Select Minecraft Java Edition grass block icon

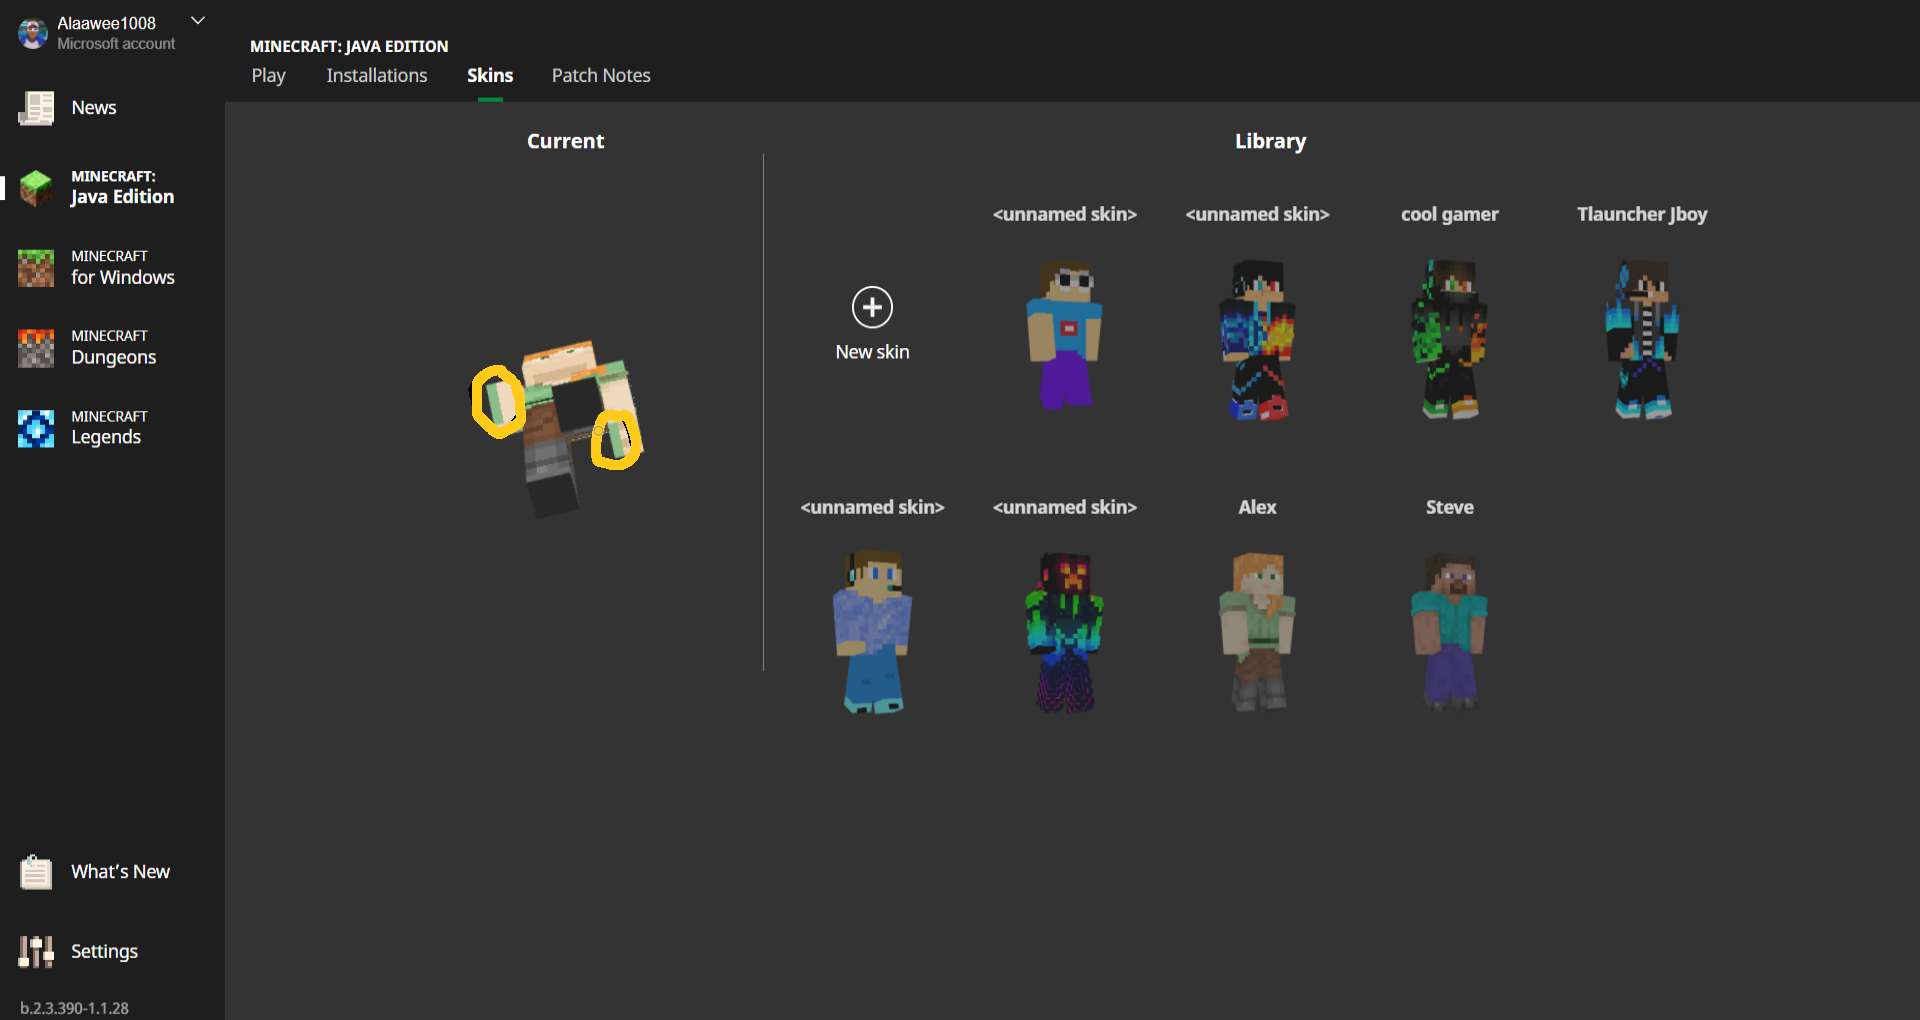pos(36,187)
